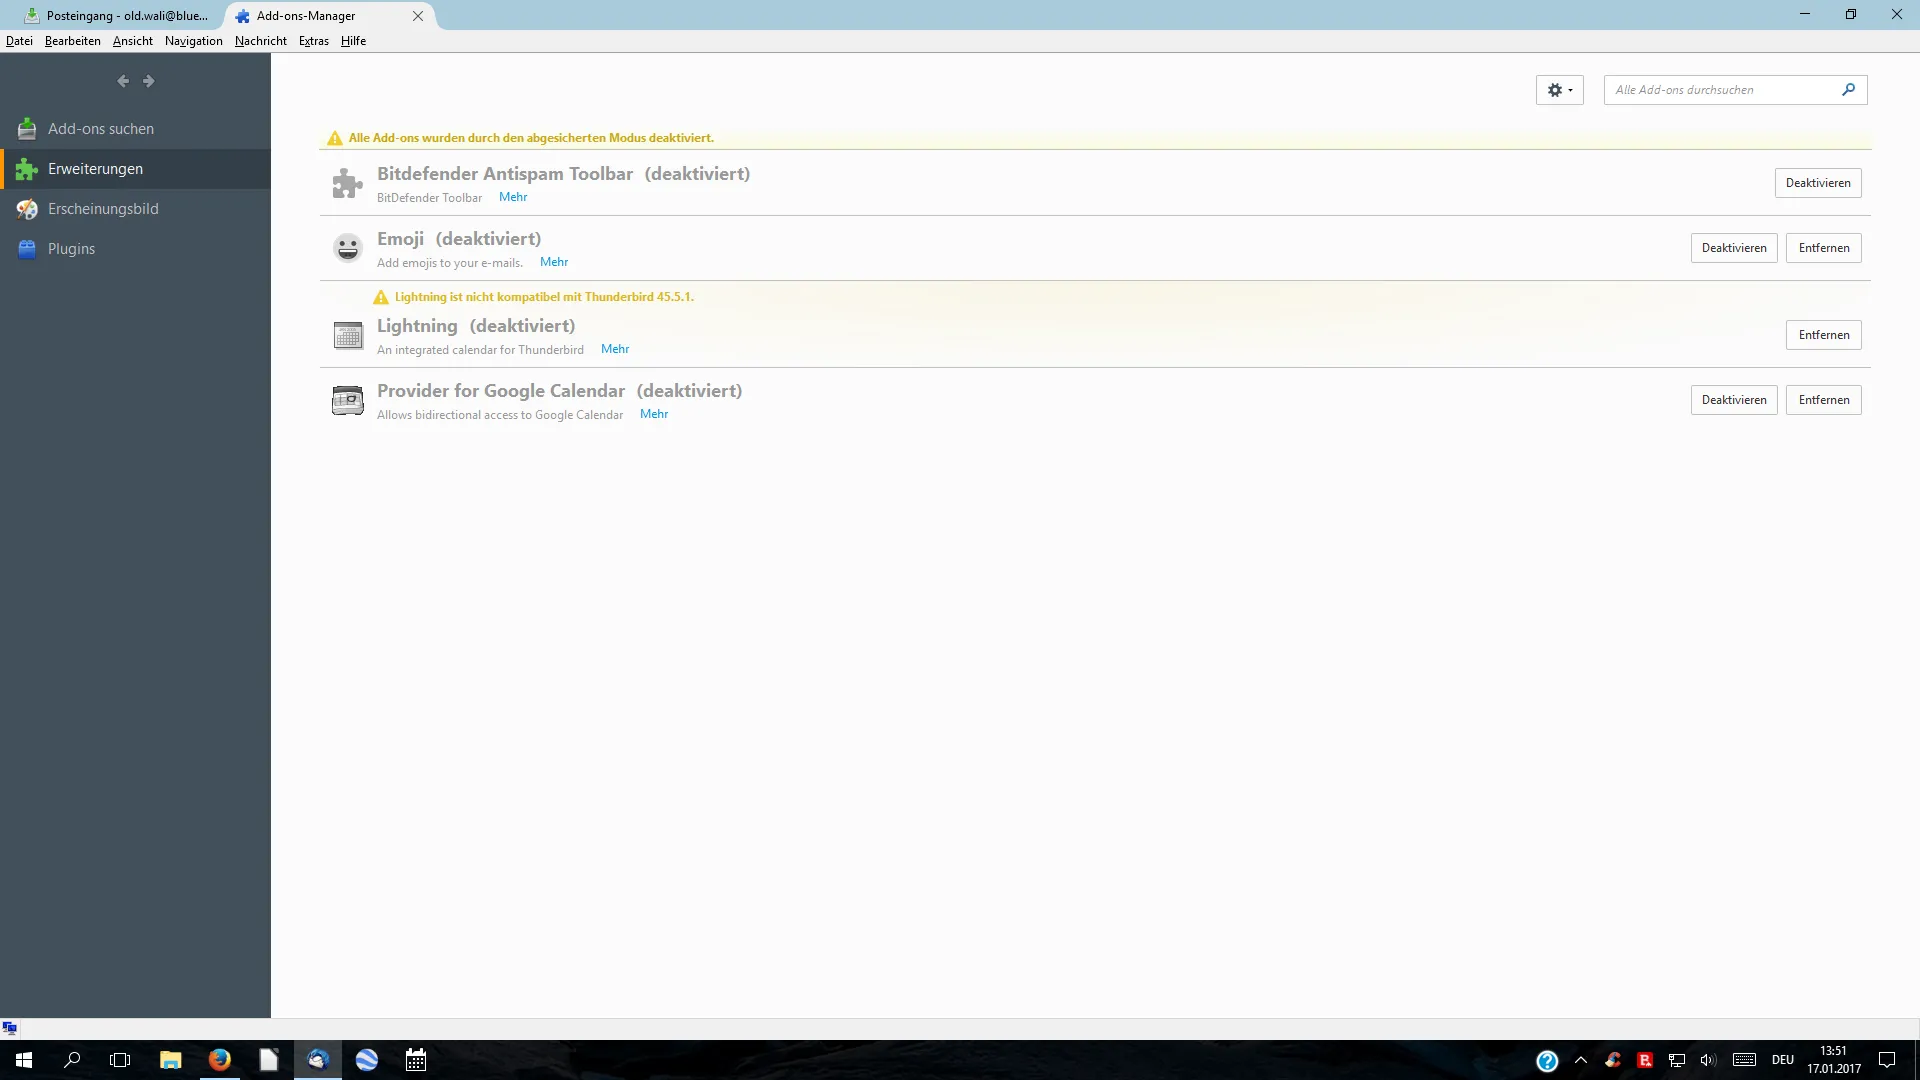Deaktivieren the Bitdefender Antispam Toolbar
Viewport: 1920px width, 1080px height.
(x=1818, y=183)
